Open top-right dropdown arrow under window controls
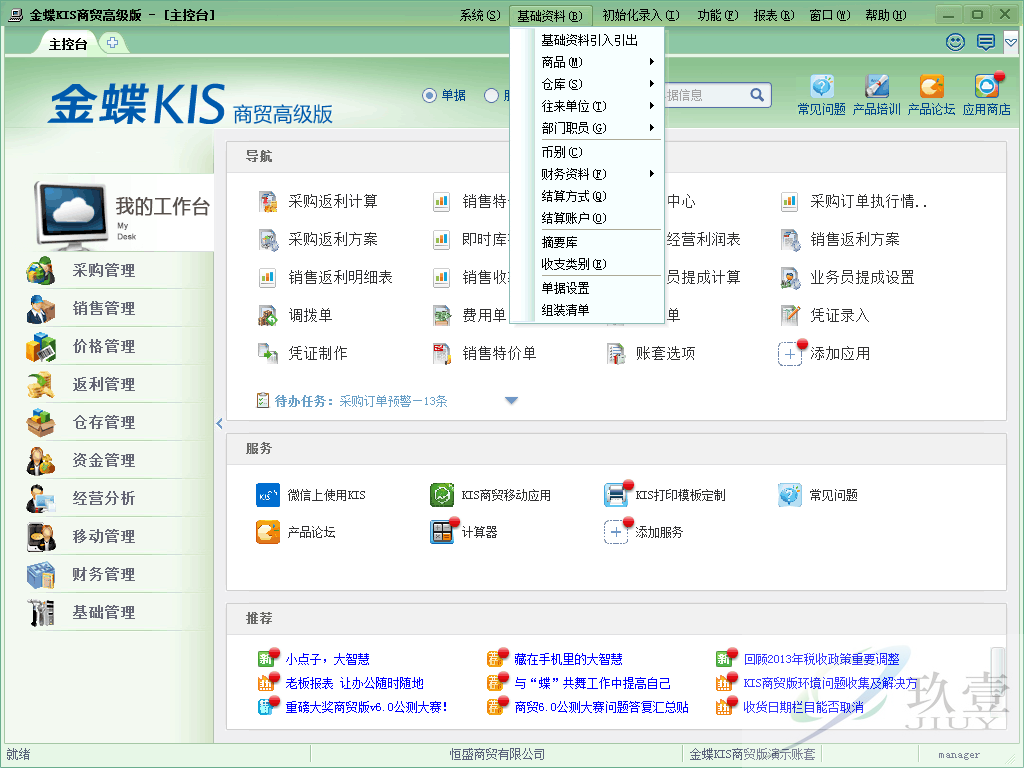This screenshot has width=1024, height=768. pyautogui.click(x=1011, y=42)
